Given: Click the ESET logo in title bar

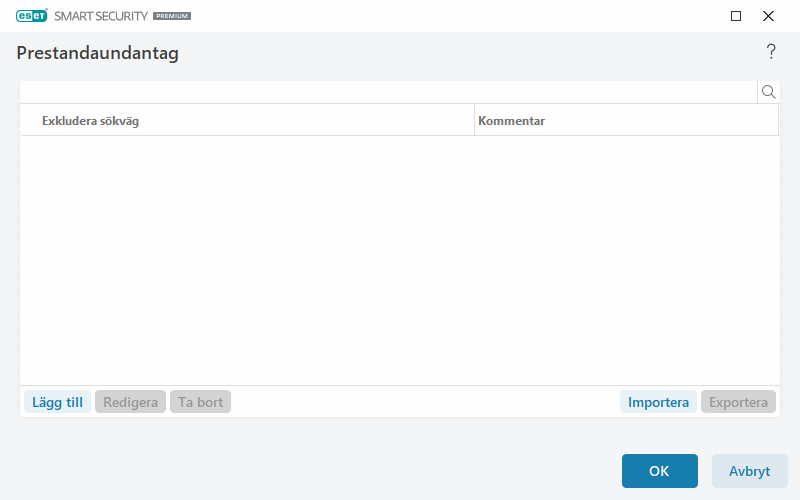Looking at the screenshot, I should tap(32, 16).
